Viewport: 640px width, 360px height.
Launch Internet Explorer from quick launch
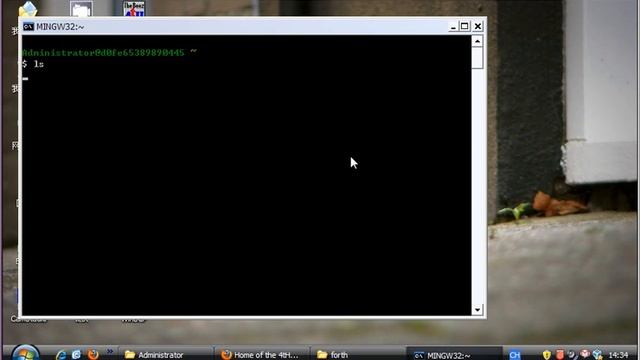pos(61,355)
